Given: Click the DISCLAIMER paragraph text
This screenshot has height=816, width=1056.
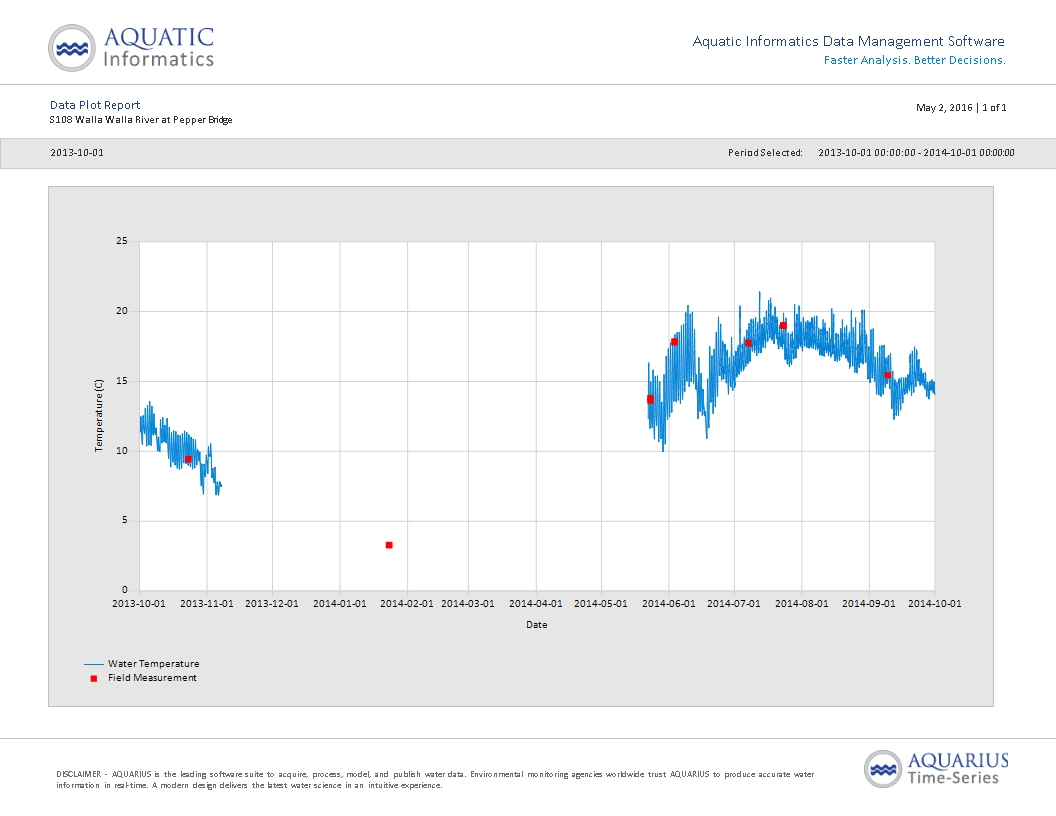Looking at the screenshot, I should (435, 780).
